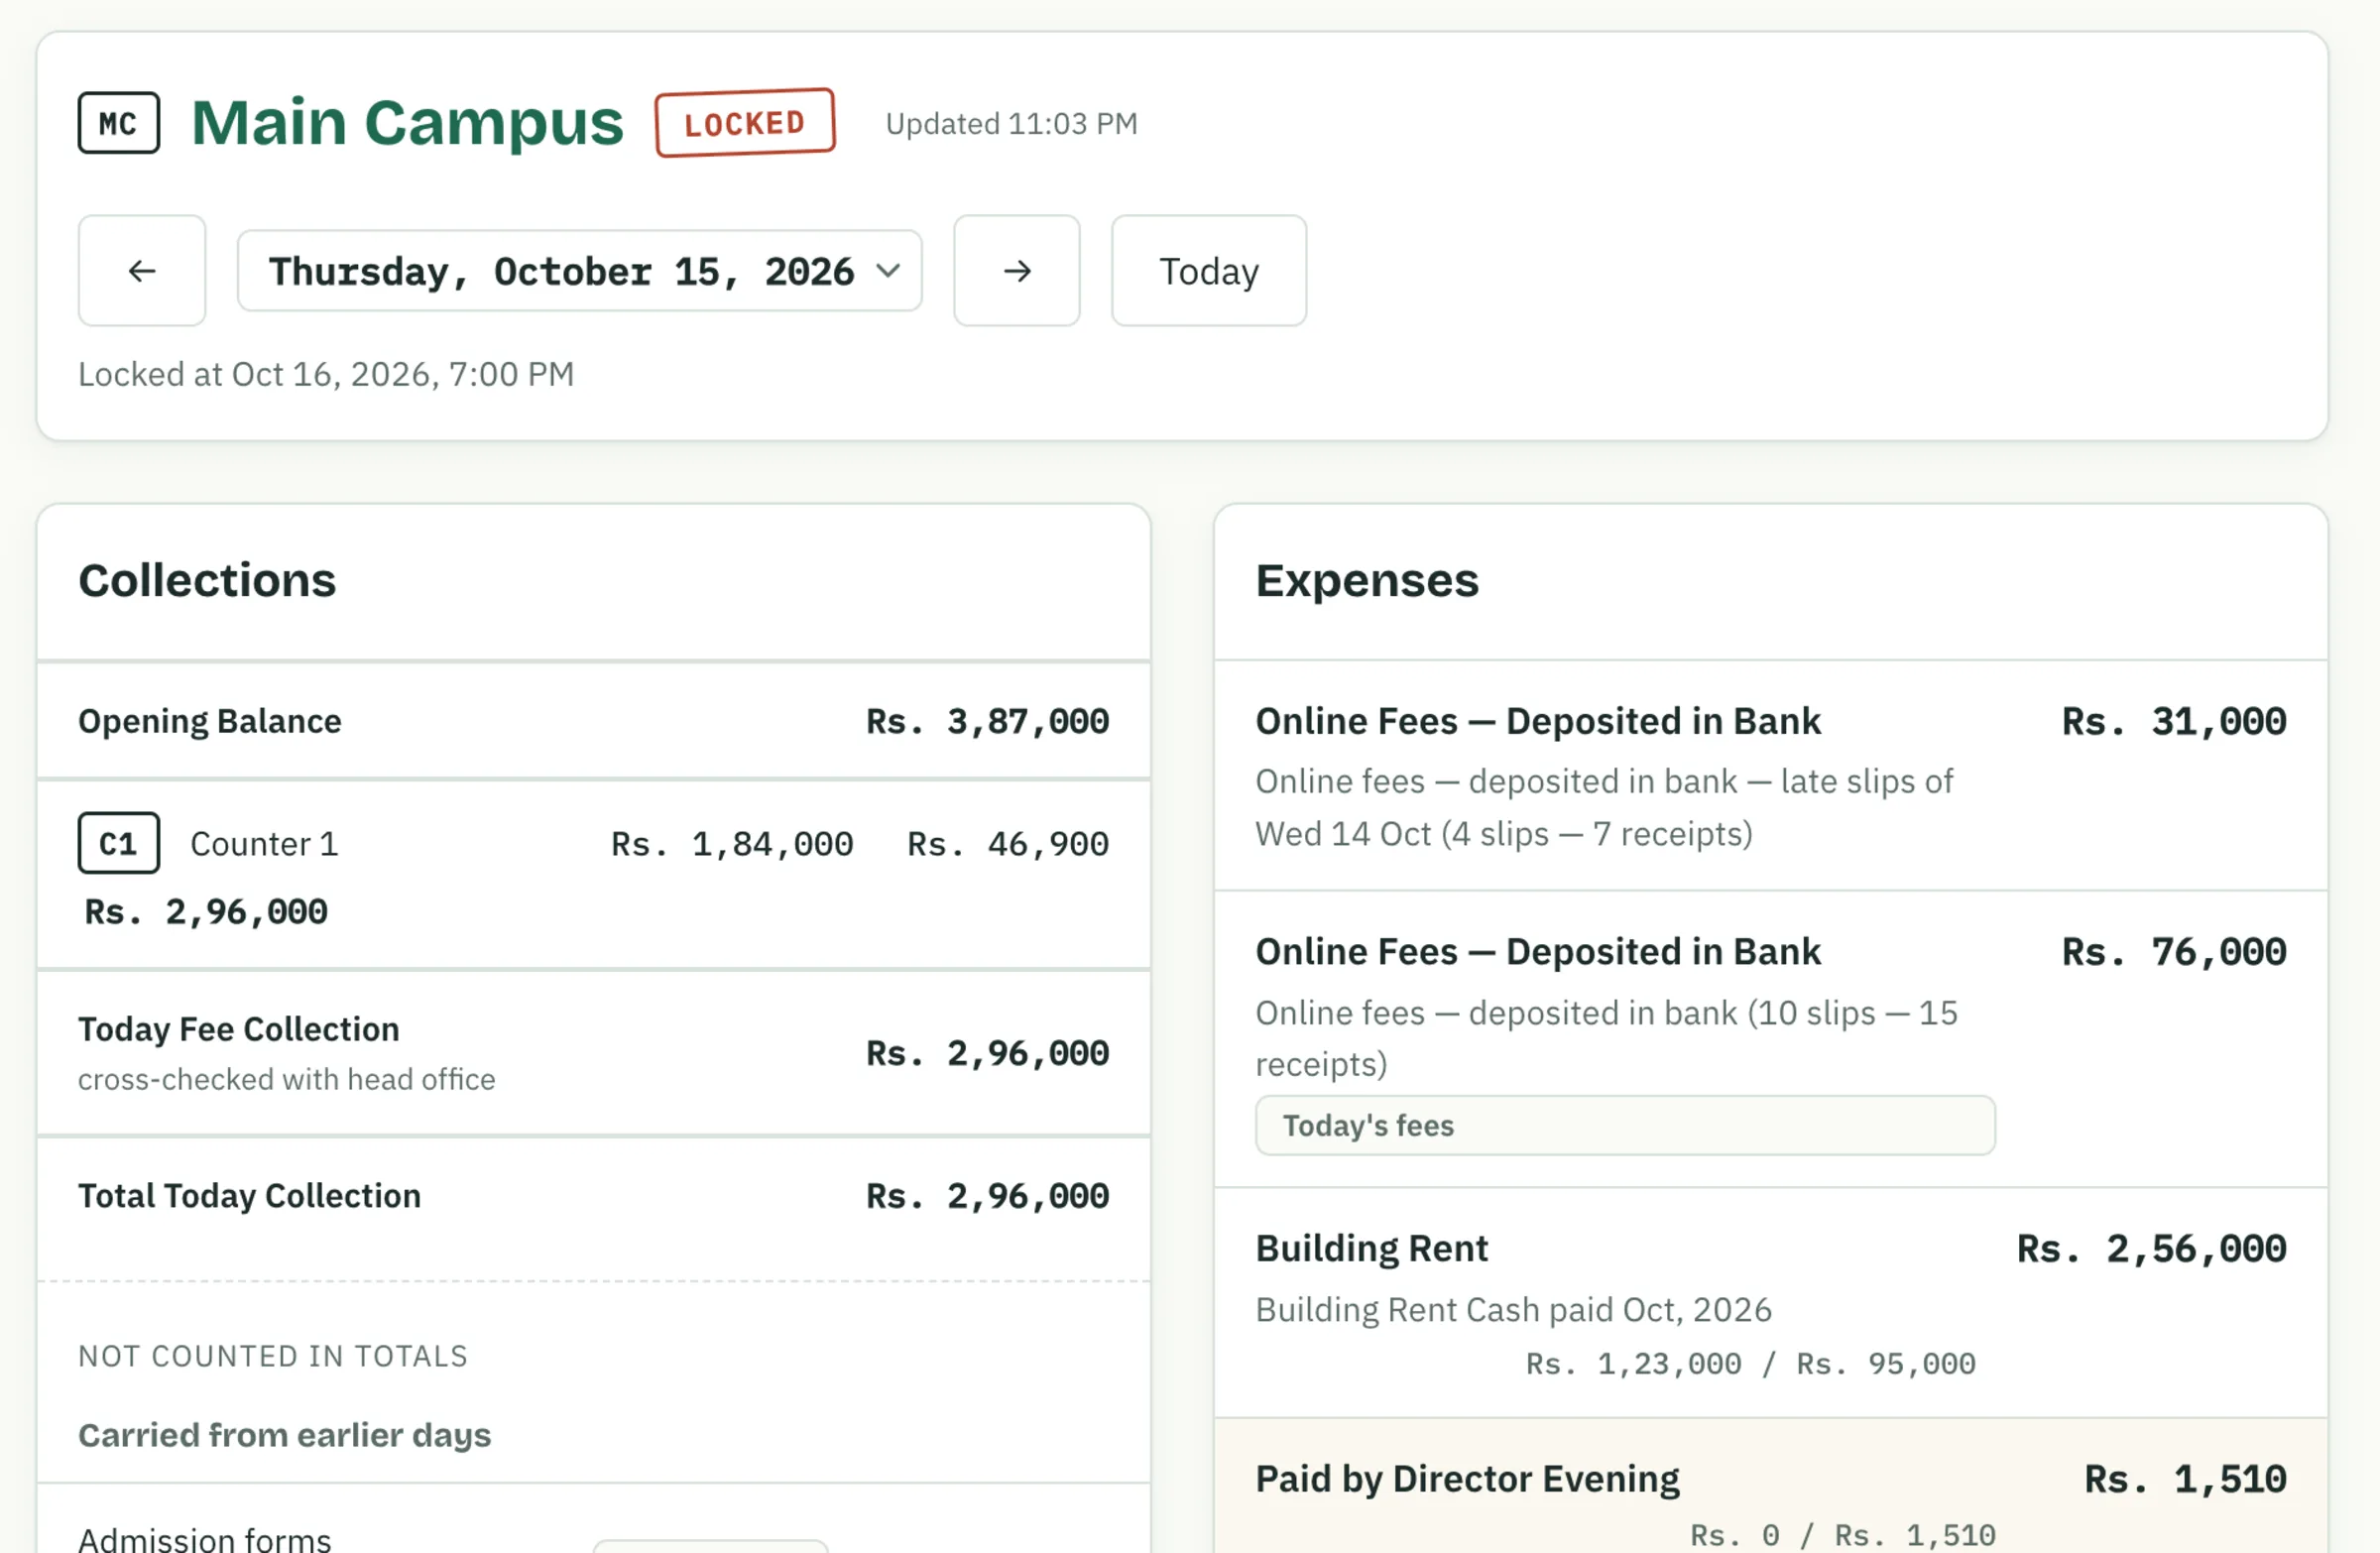Screen dimensions: 2380x1553
Task: Go to previous day with left arrow
Action: (142, 270)
